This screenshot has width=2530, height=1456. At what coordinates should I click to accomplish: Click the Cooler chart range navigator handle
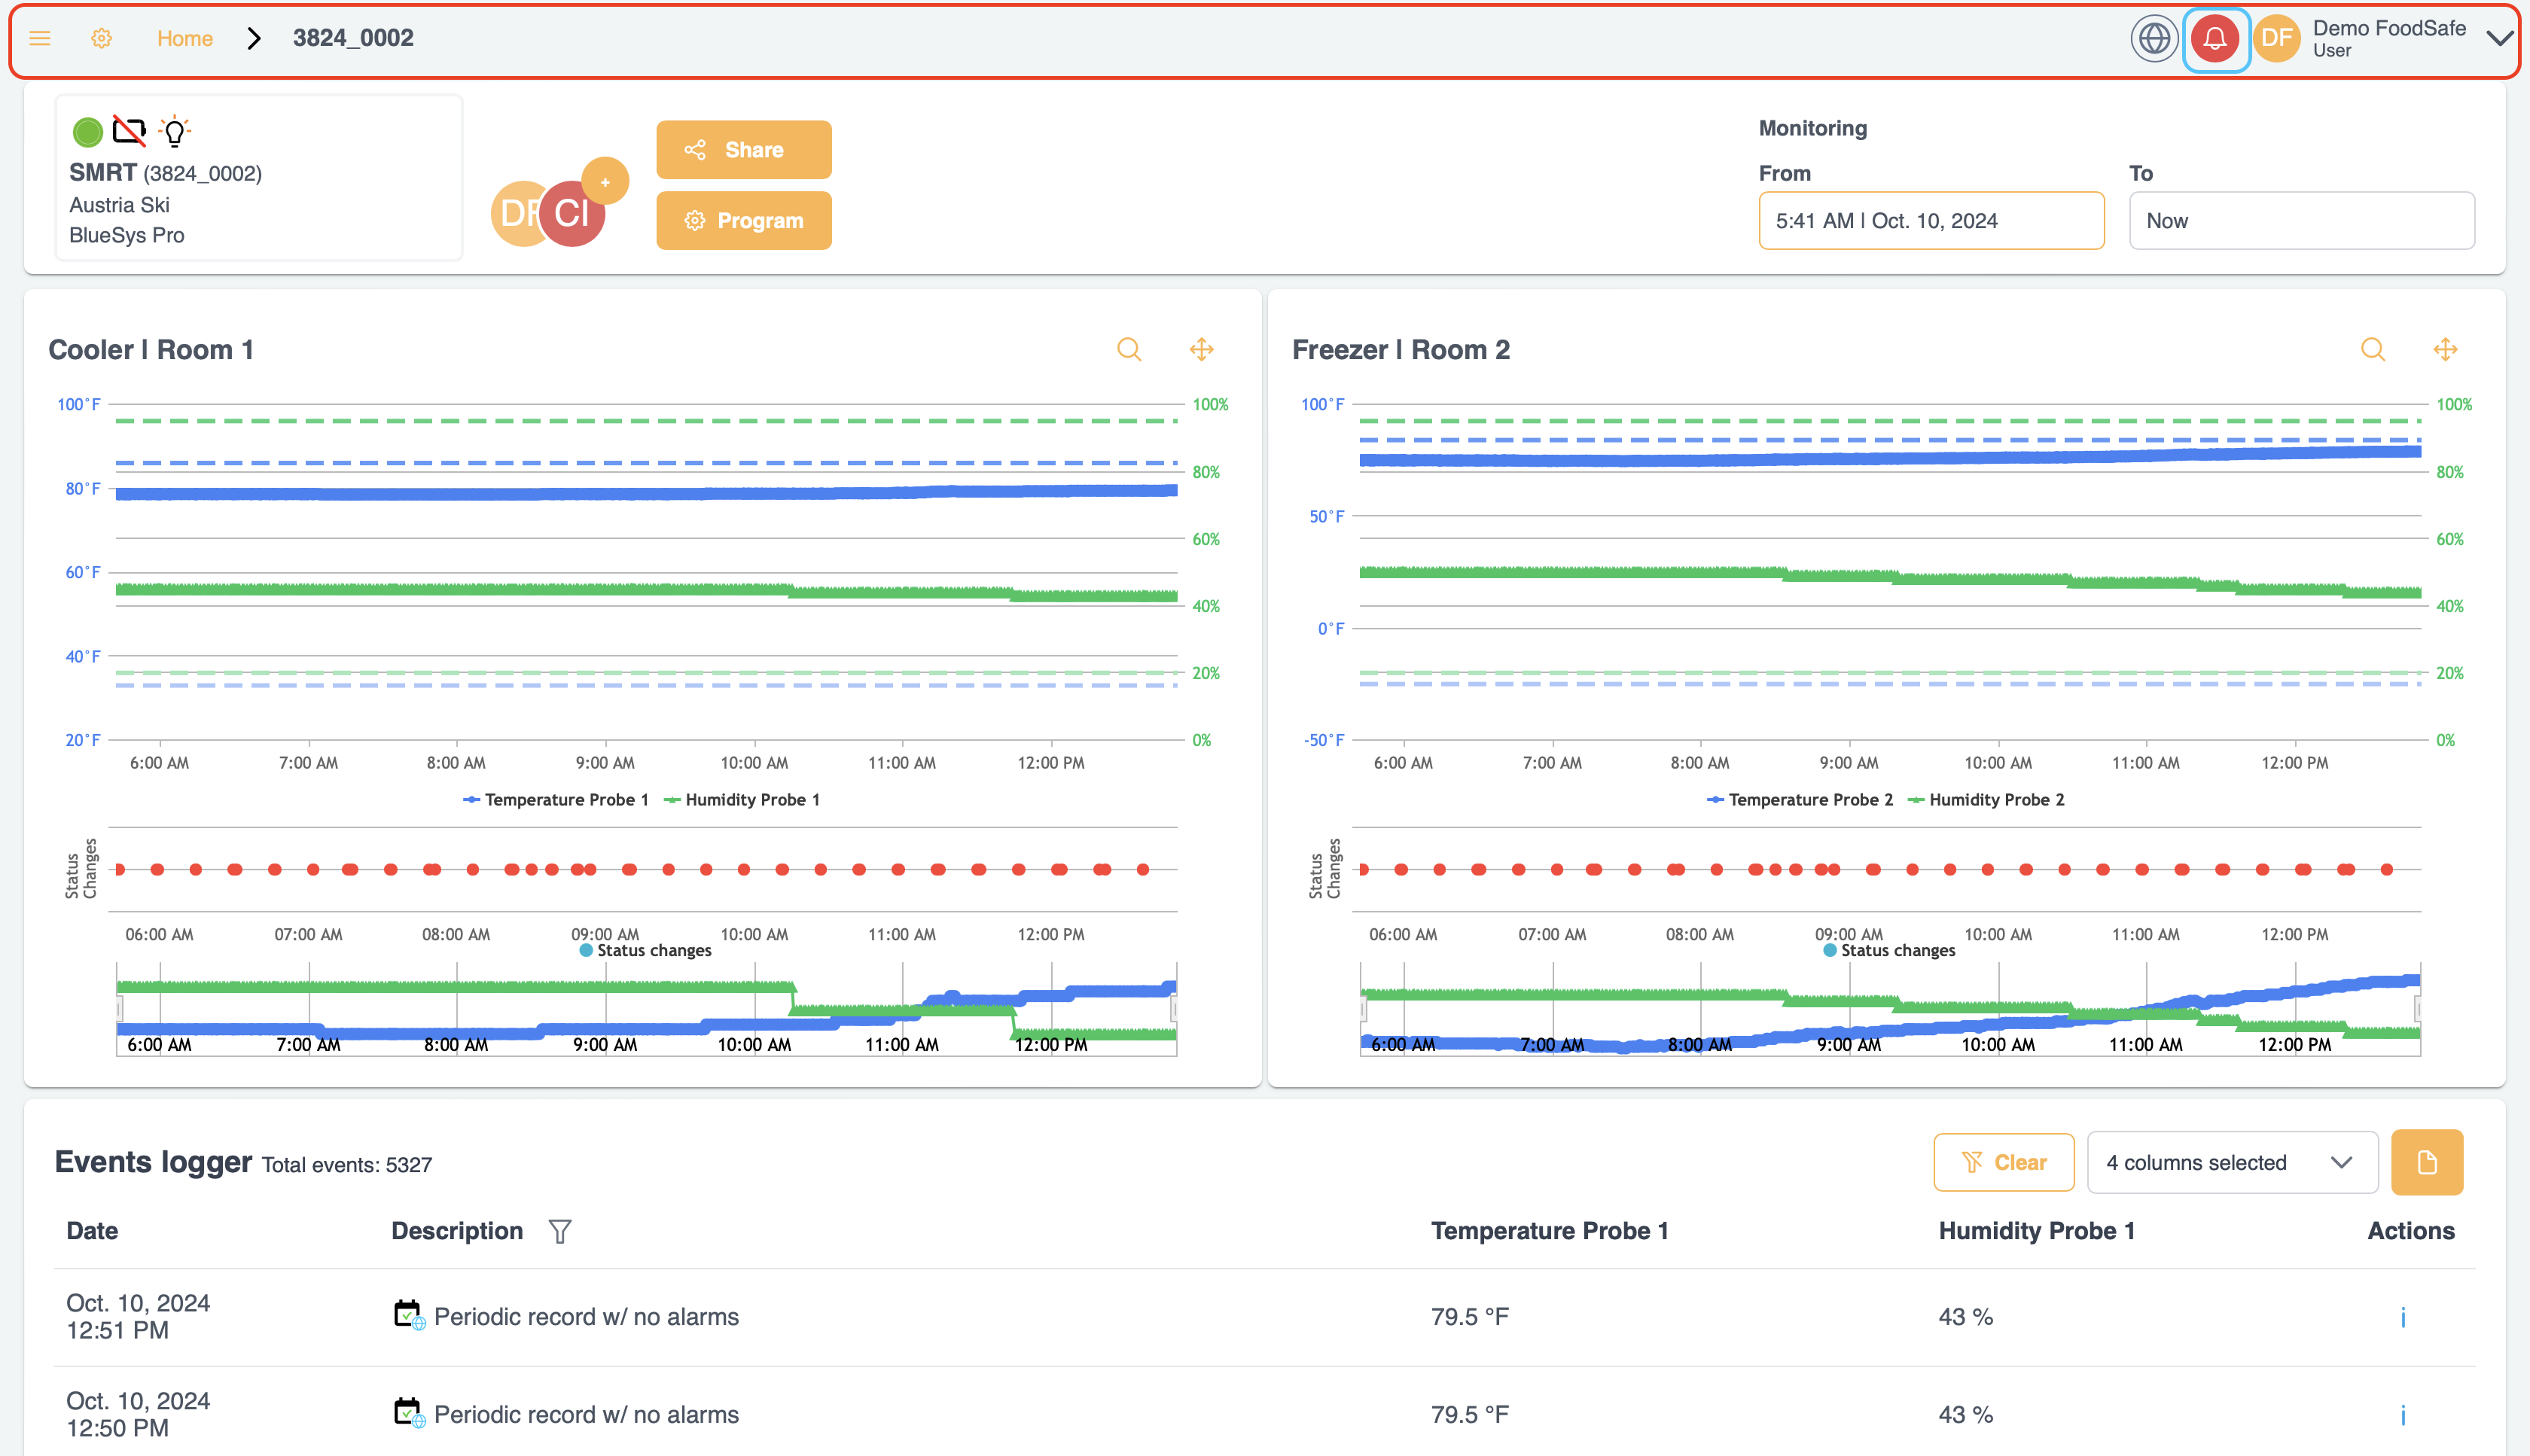tap(119, 1009)
